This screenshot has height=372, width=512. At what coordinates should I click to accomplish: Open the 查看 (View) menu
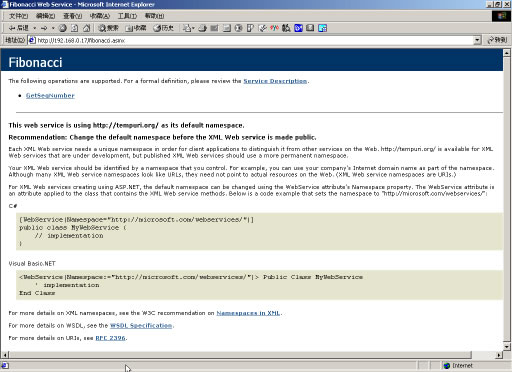[x=73, y=16]
